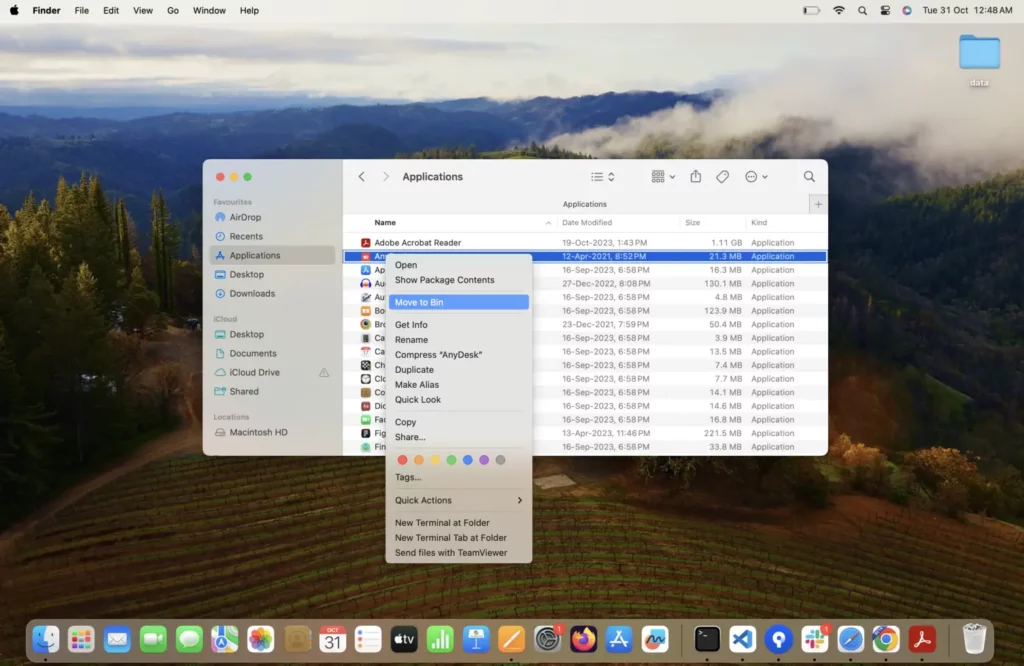This screenshot has height=666, width=1024.
Task: Open Control Centre in the menu bar
Action: point(884,10)
